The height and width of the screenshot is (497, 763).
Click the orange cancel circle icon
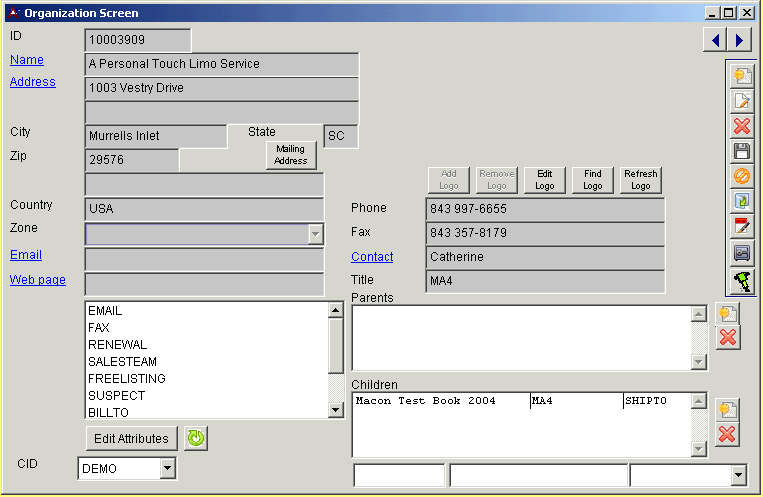(741, 176)
